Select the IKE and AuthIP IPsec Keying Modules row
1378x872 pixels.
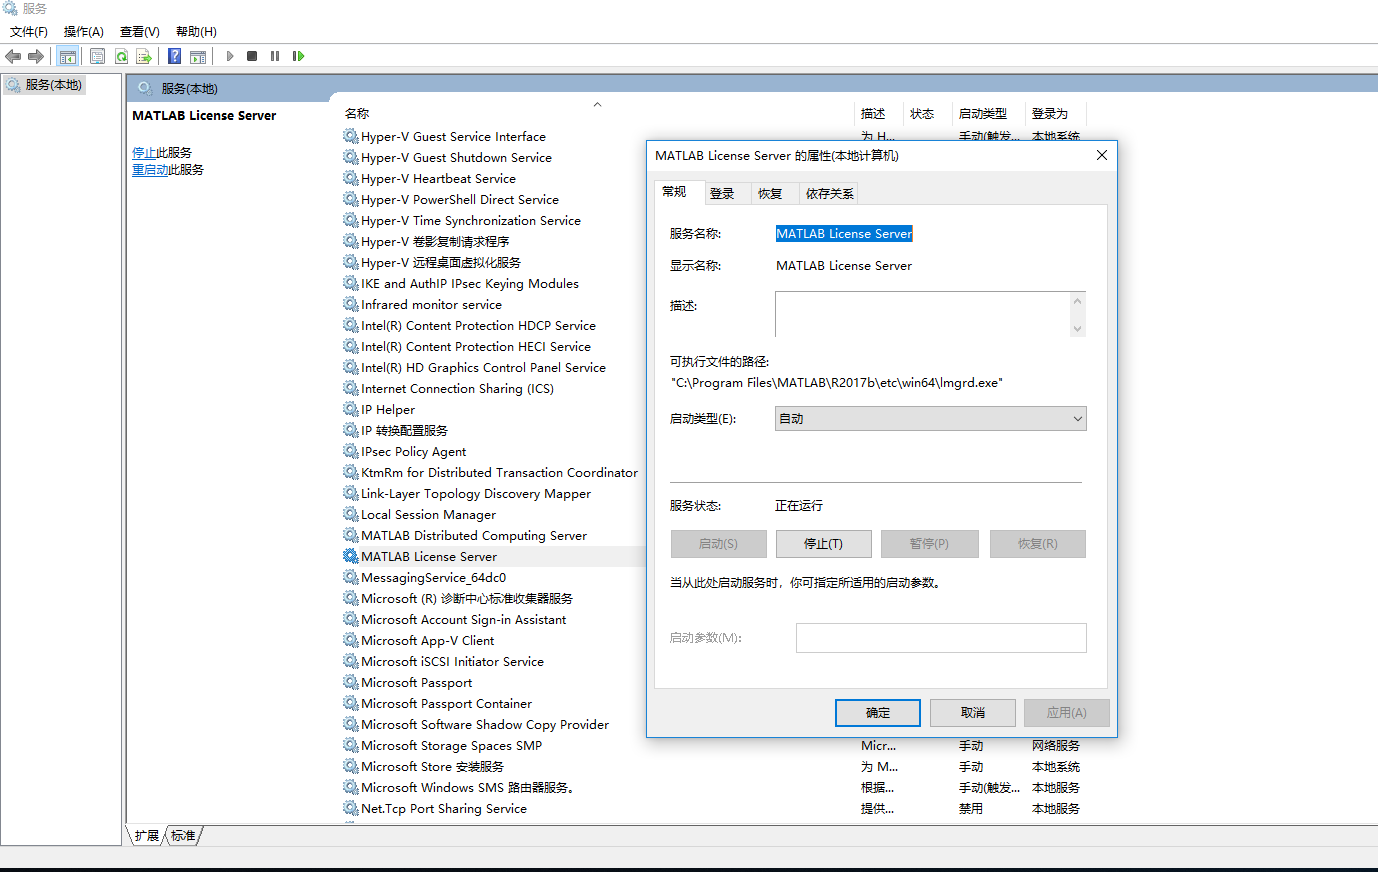(470, 283)
